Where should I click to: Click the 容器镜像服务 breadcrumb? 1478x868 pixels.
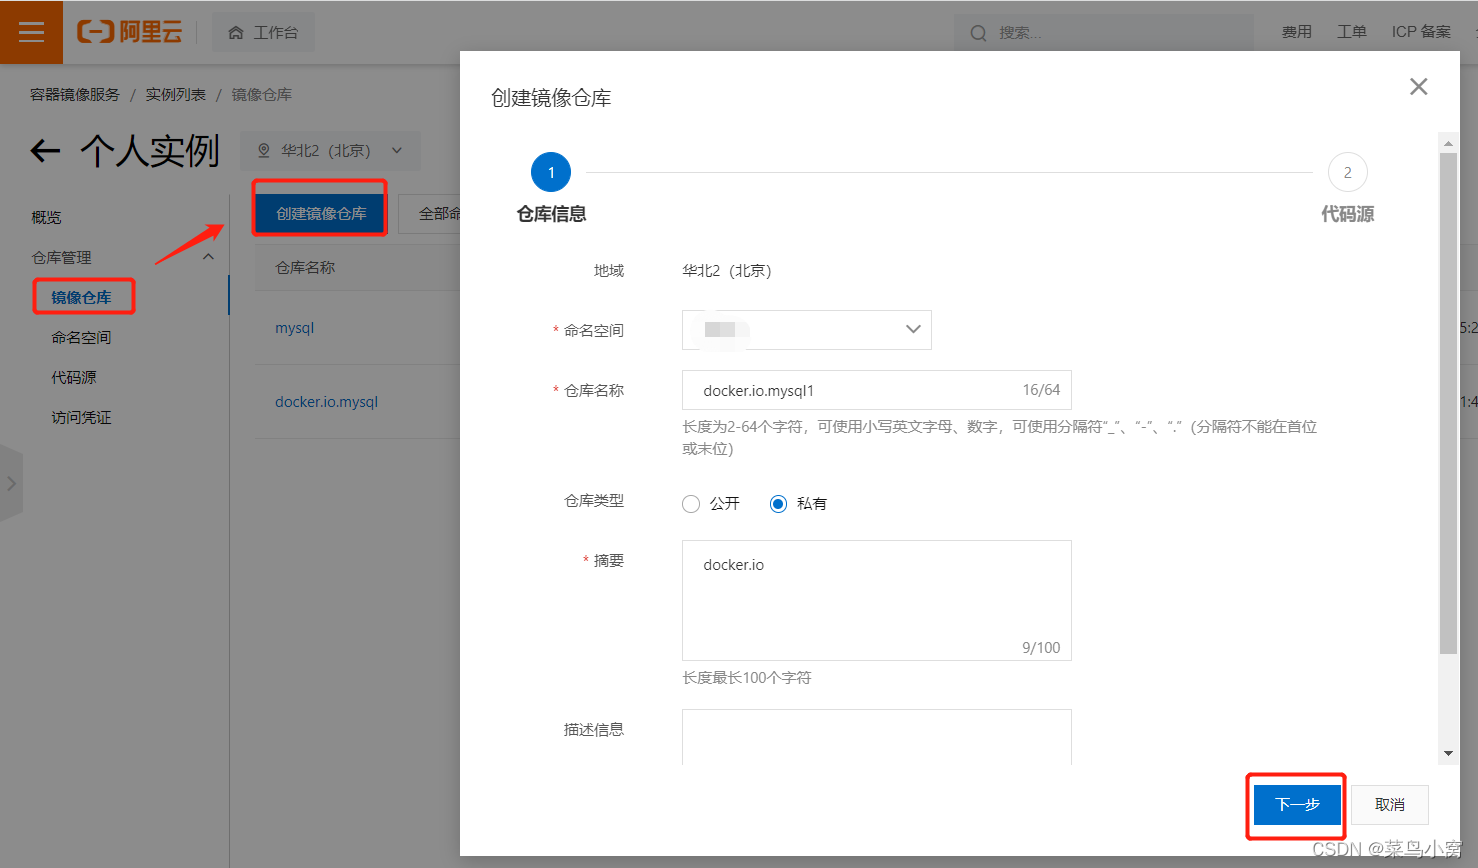[x=75, y=94]
